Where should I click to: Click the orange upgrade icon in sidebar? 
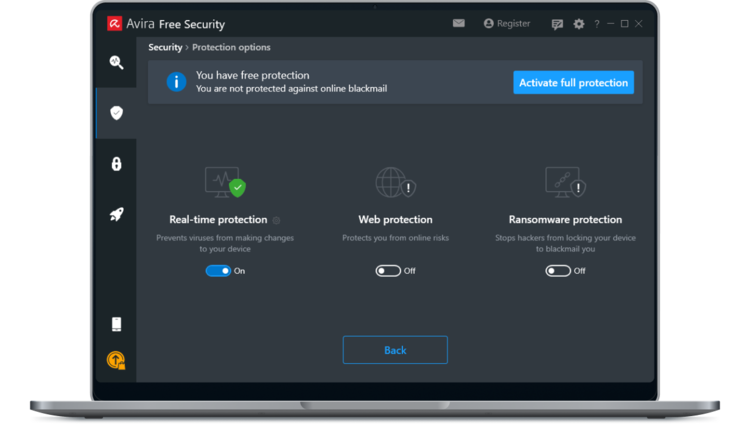tap(116, 360)
